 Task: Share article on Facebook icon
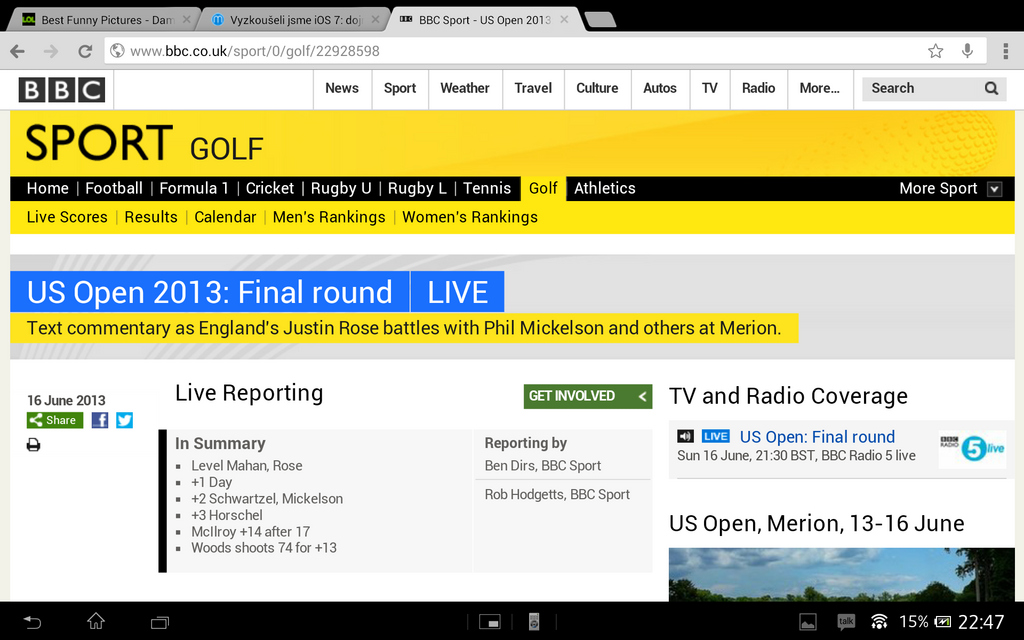click(100, 420)
